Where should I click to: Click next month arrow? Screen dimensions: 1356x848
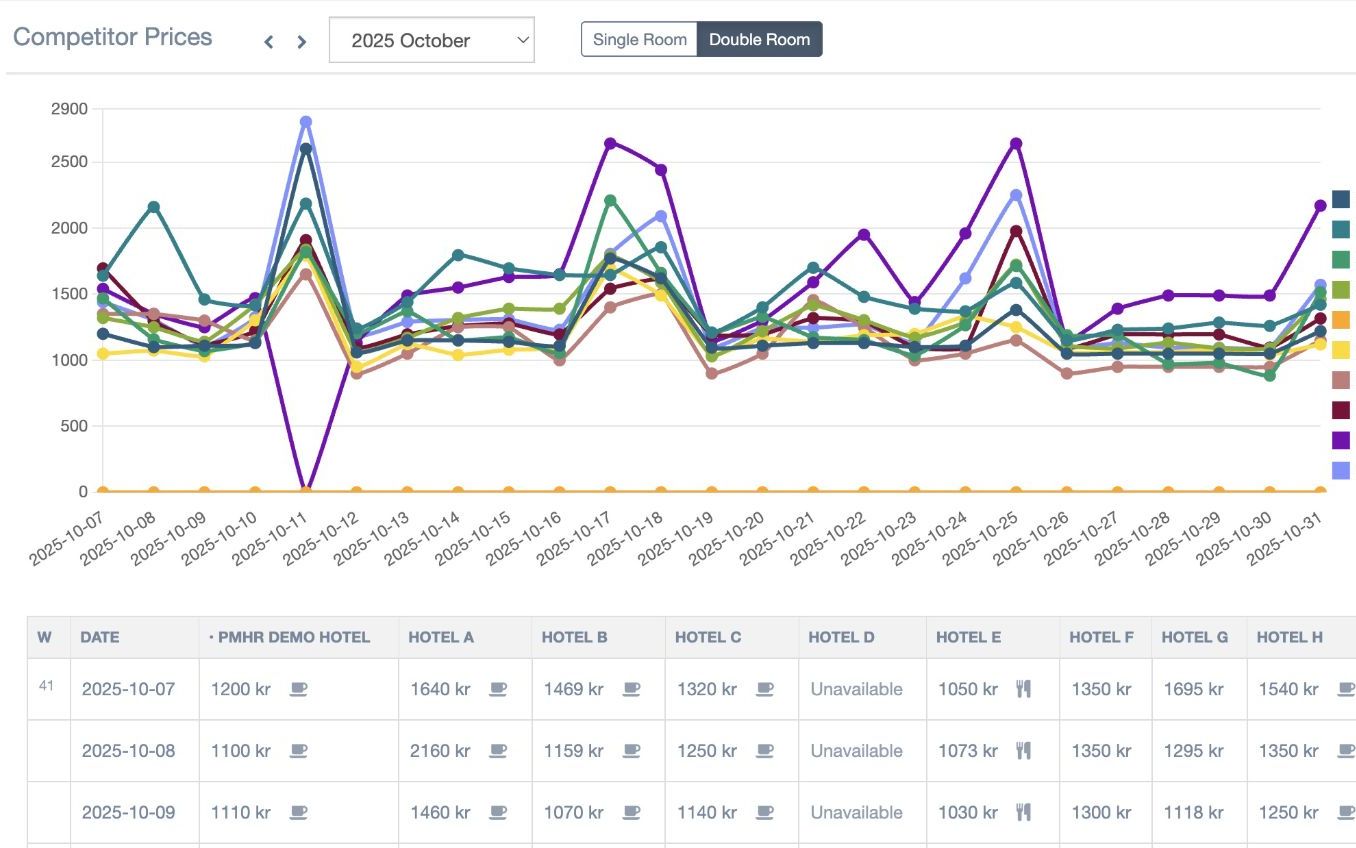[301, 42]
